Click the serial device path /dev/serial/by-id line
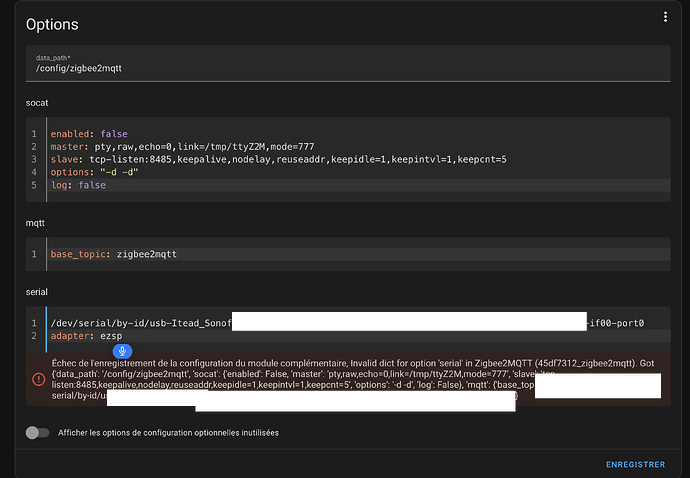690x478 pixels. point(140,323)
